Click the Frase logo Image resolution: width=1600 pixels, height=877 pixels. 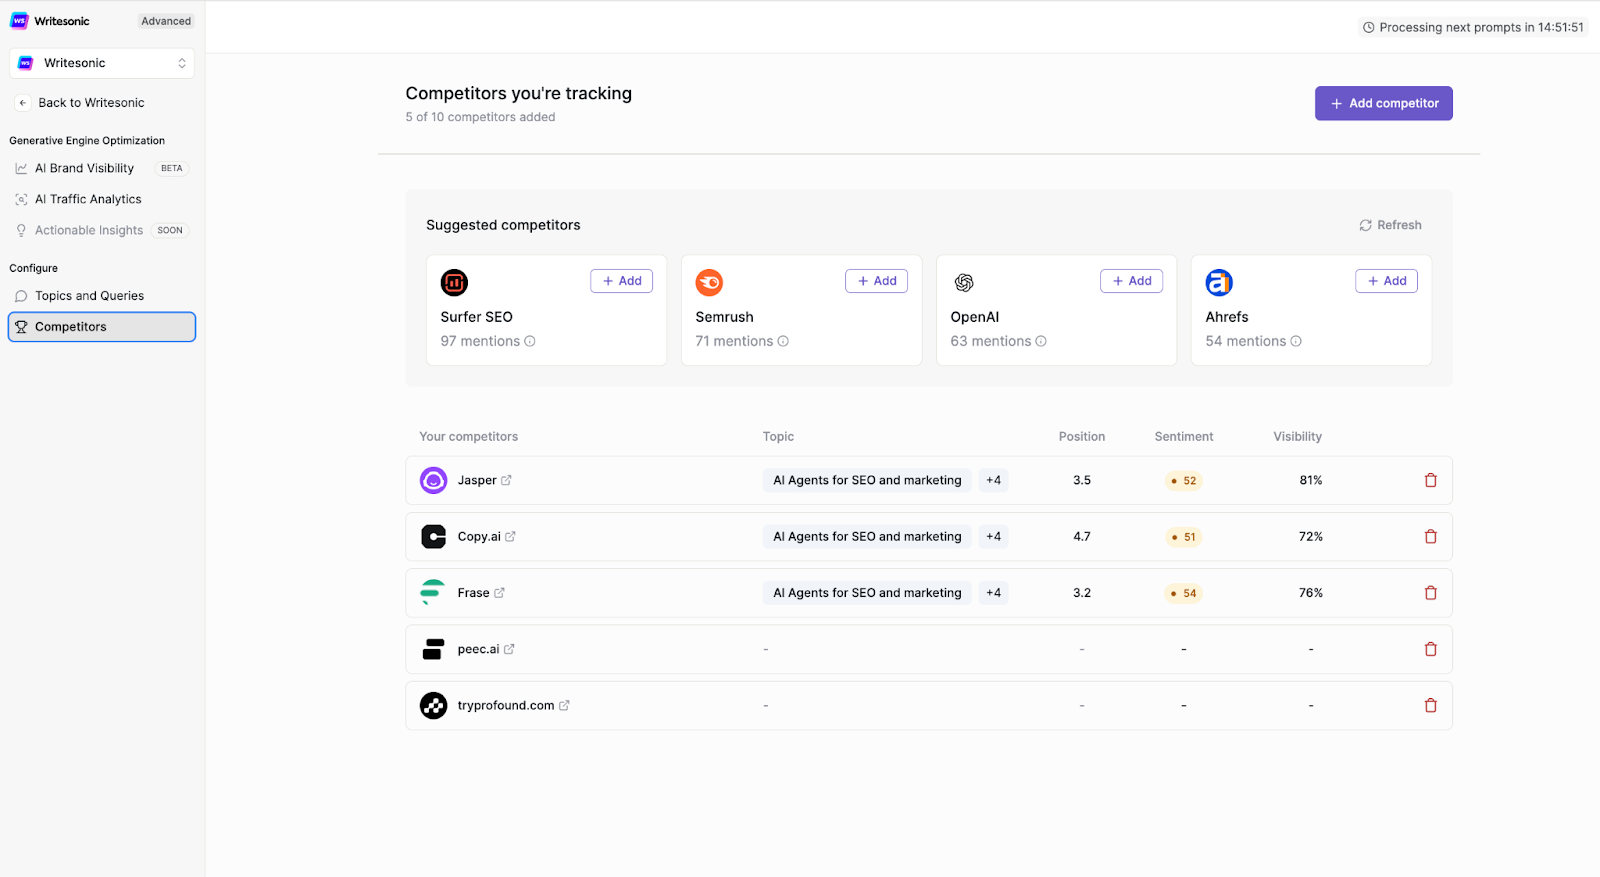click(432, 592)
